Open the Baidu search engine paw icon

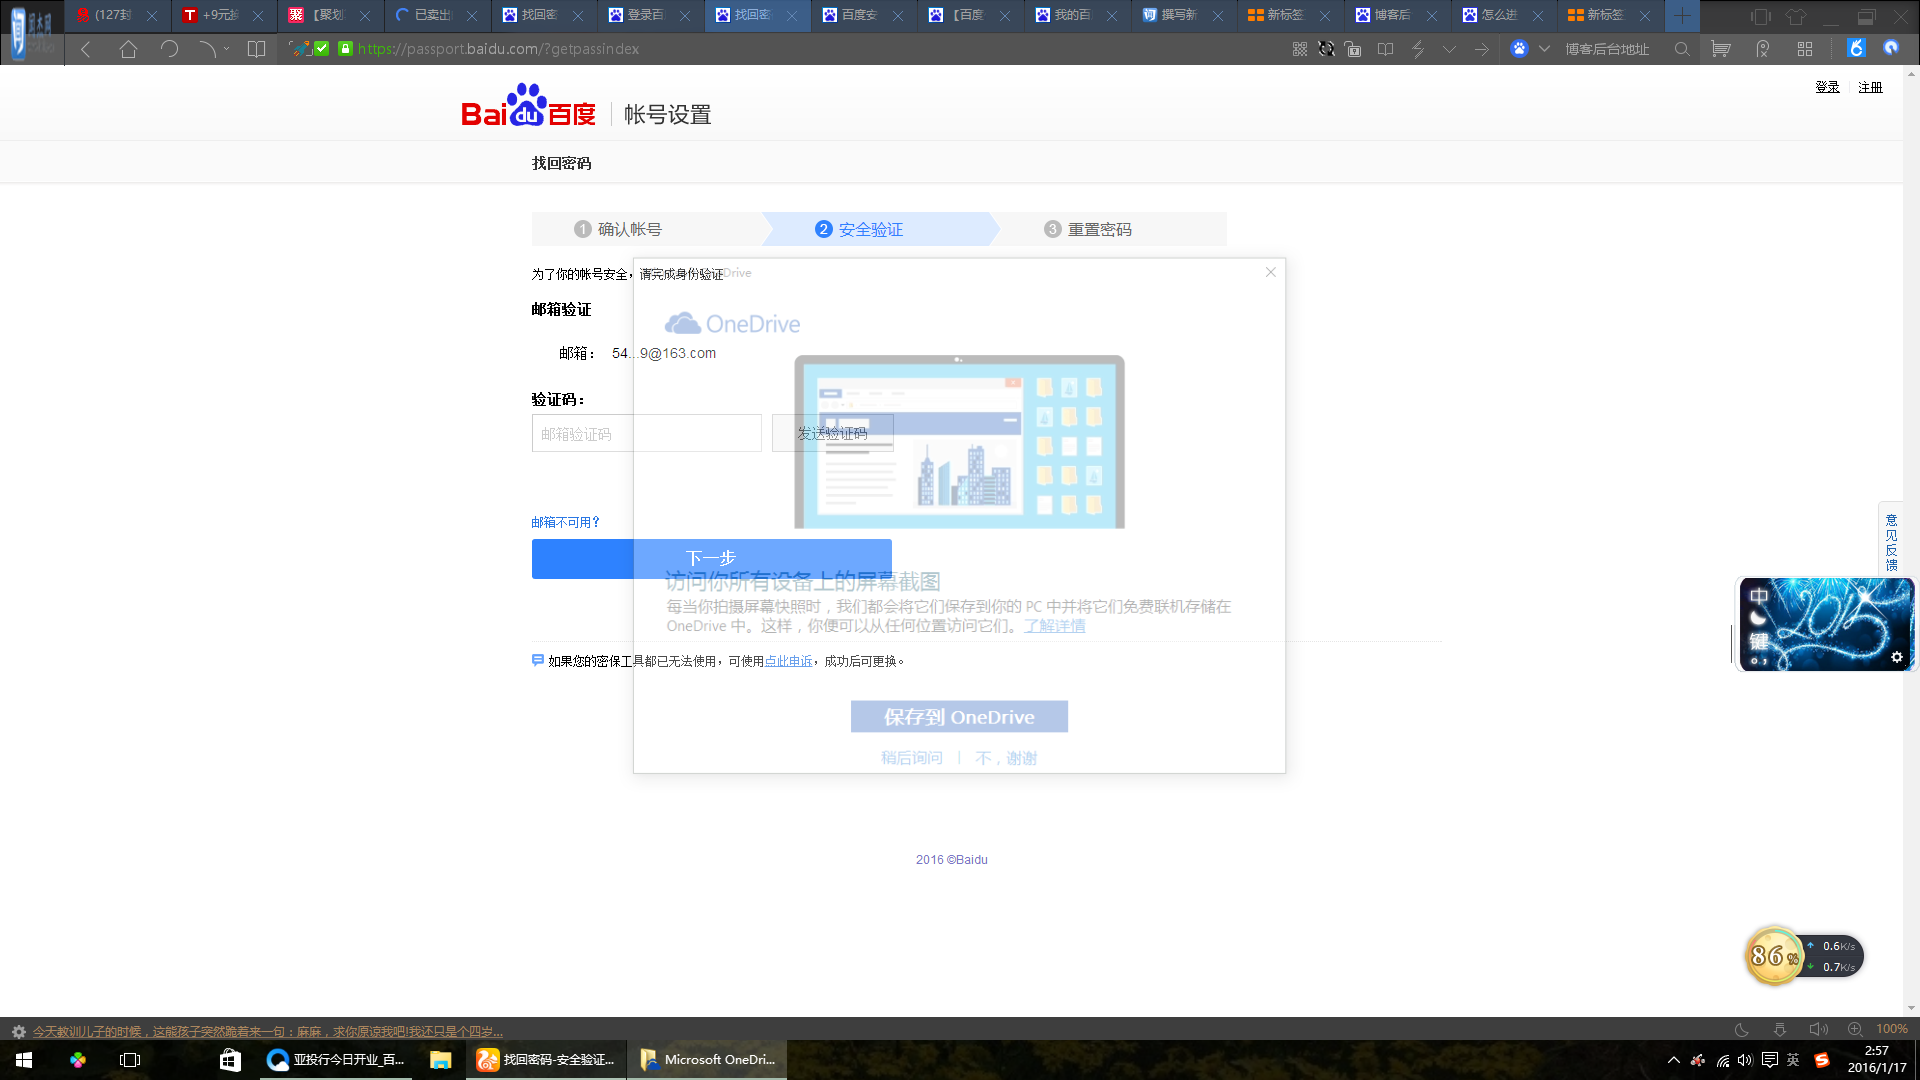[1519, 49]
